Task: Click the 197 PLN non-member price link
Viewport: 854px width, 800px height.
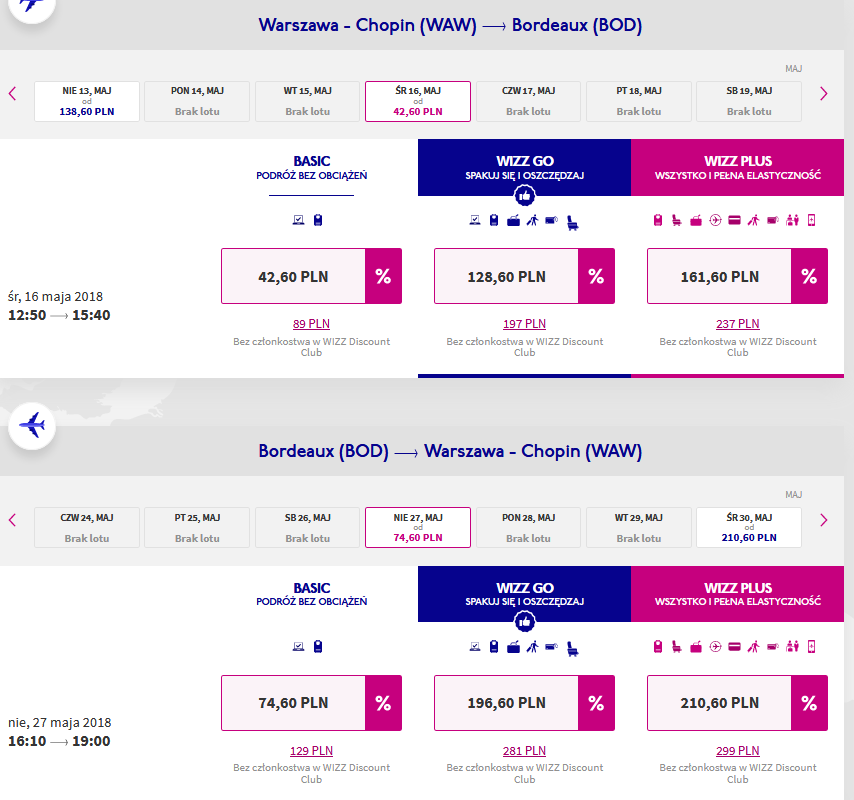Action: [524, 324]
